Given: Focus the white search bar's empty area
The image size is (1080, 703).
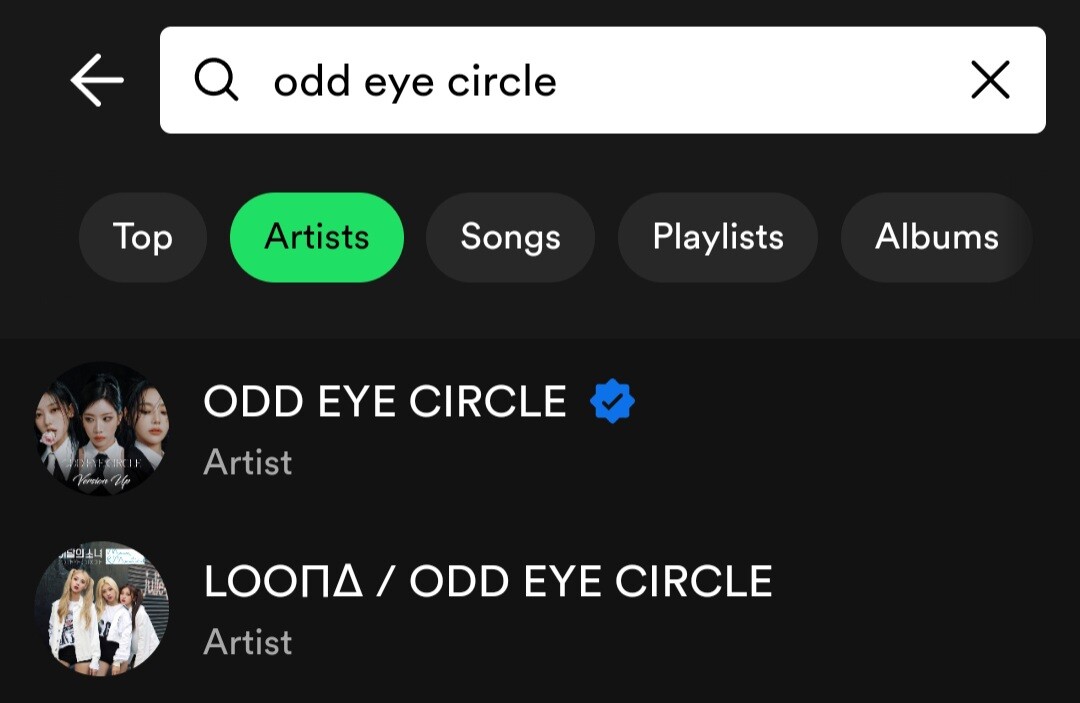Looking at the screenshot, I should 760,80.
